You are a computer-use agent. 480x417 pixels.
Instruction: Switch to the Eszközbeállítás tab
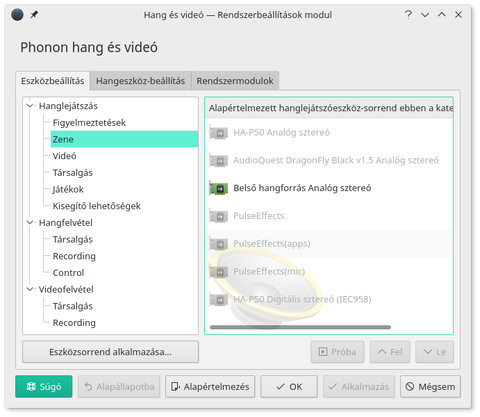click(x=53, y=81)
